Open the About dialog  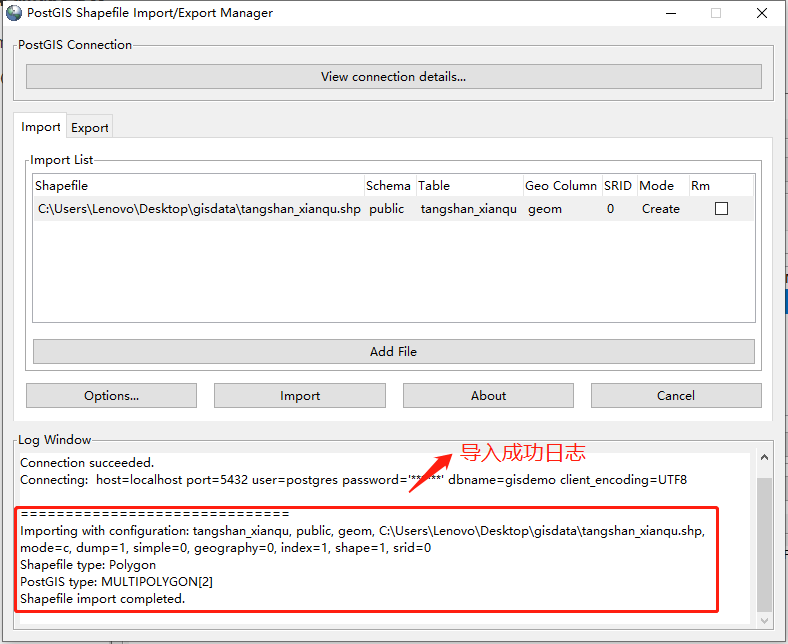pyautogui.click(x=488, y=396)
